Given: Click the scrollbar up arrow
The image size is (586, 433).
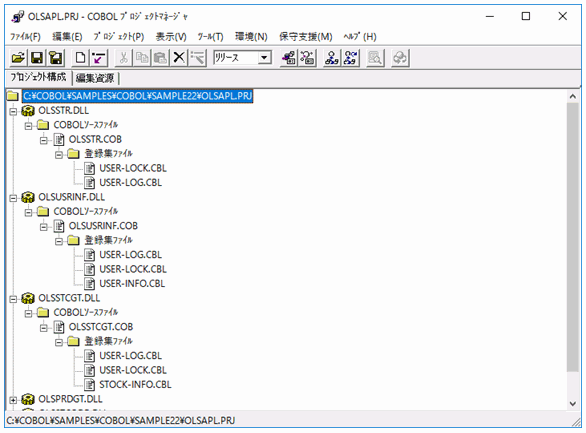Looking at the screenshot, I should [573, 96].
